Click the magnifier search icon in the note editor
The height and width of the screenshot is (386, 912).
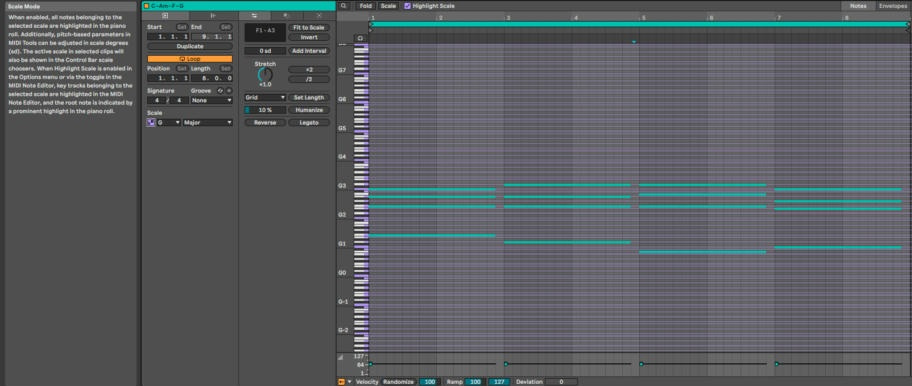click(x=344, y=6)
